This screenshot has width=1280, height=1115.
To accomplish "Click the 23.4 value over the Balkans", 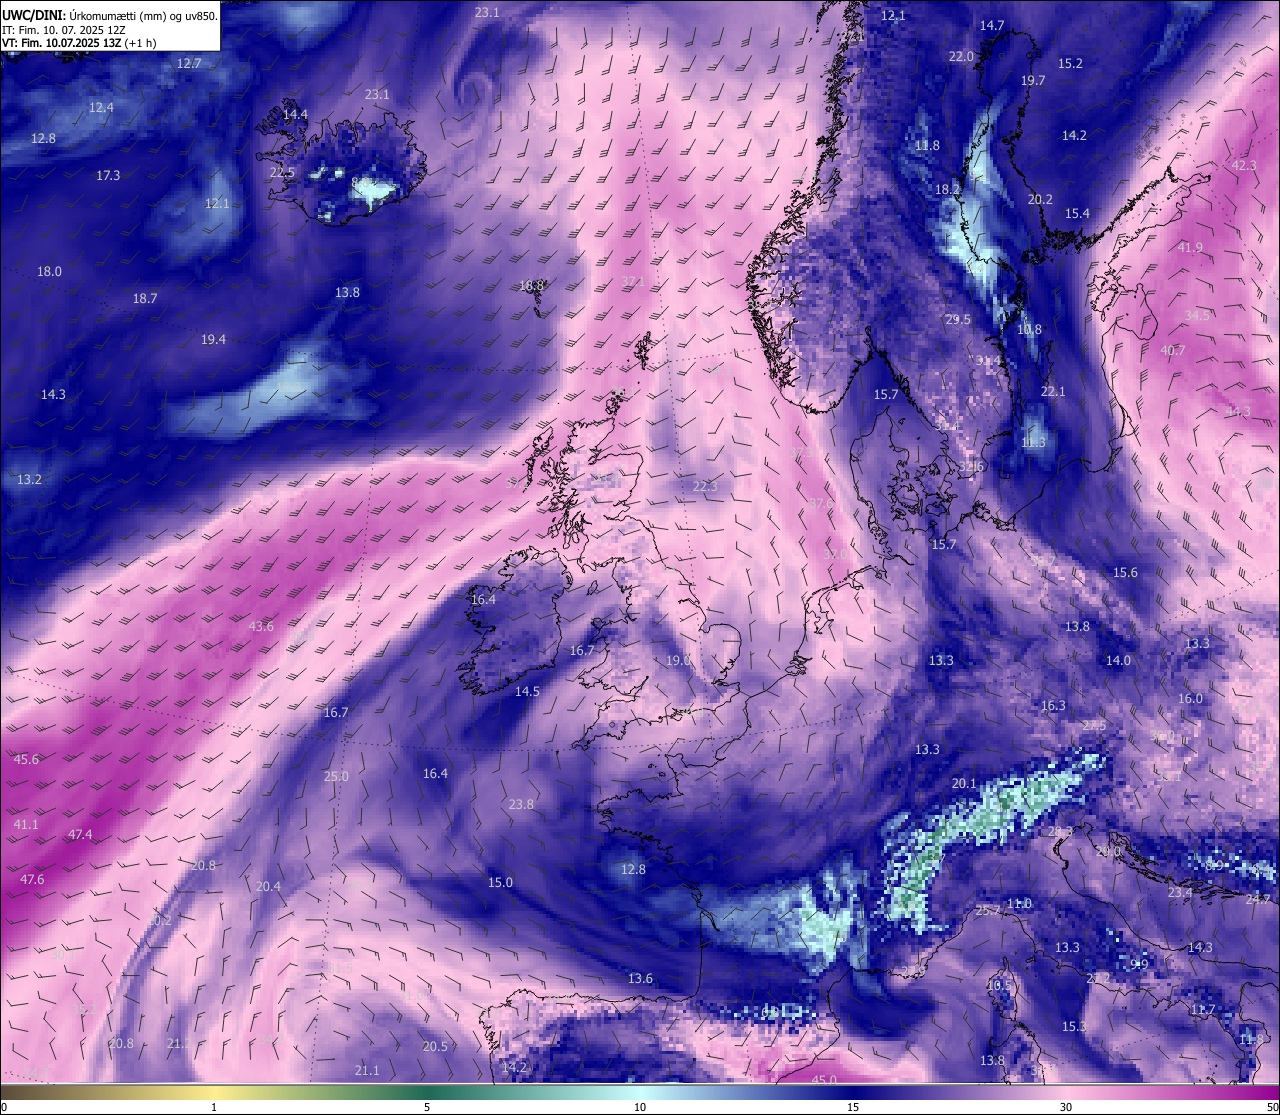I will point(1180,892).
